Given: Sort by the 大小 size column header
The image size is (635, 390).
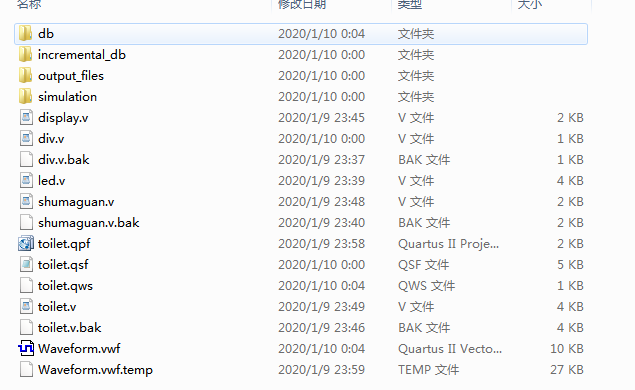Looking at the screenshot, I should 530,4.
